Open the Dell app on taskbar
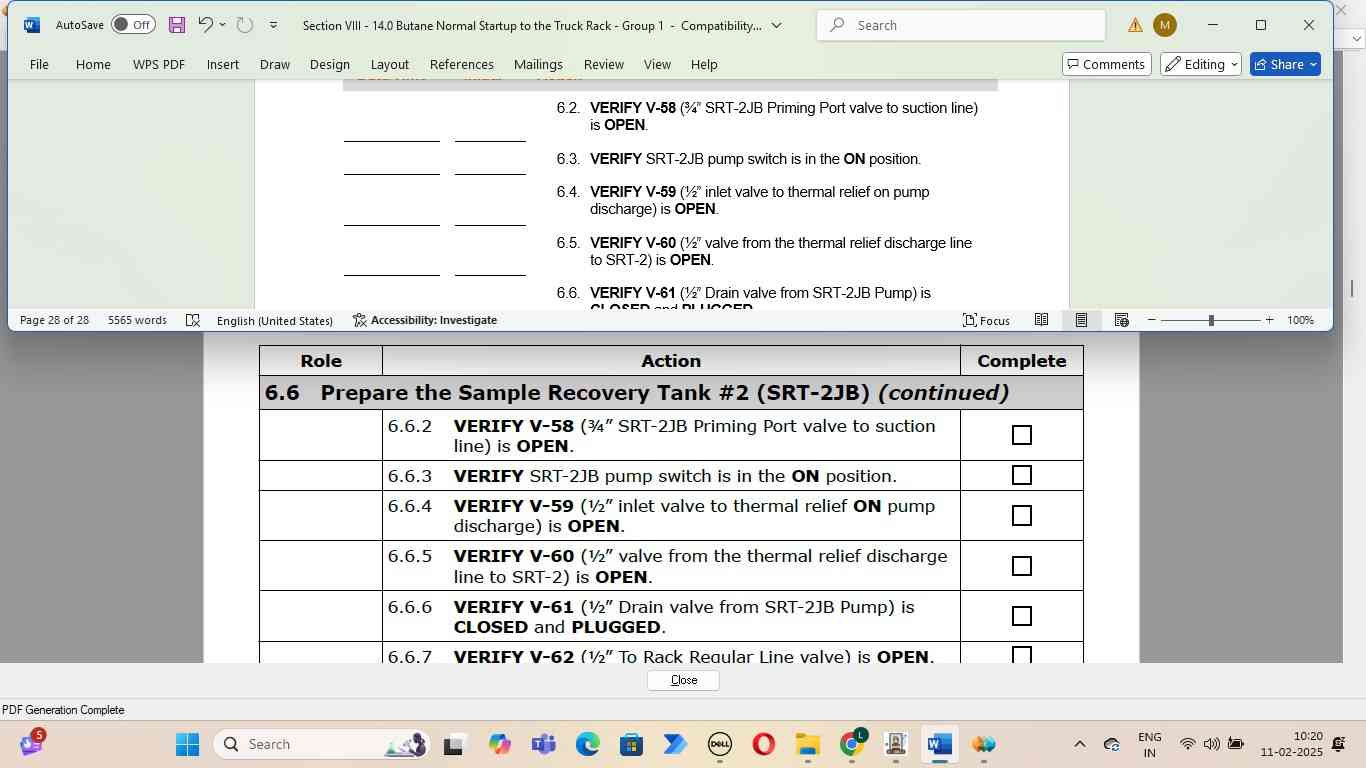1366x768 pixels. pyautogui.click(x=719, y=744)
